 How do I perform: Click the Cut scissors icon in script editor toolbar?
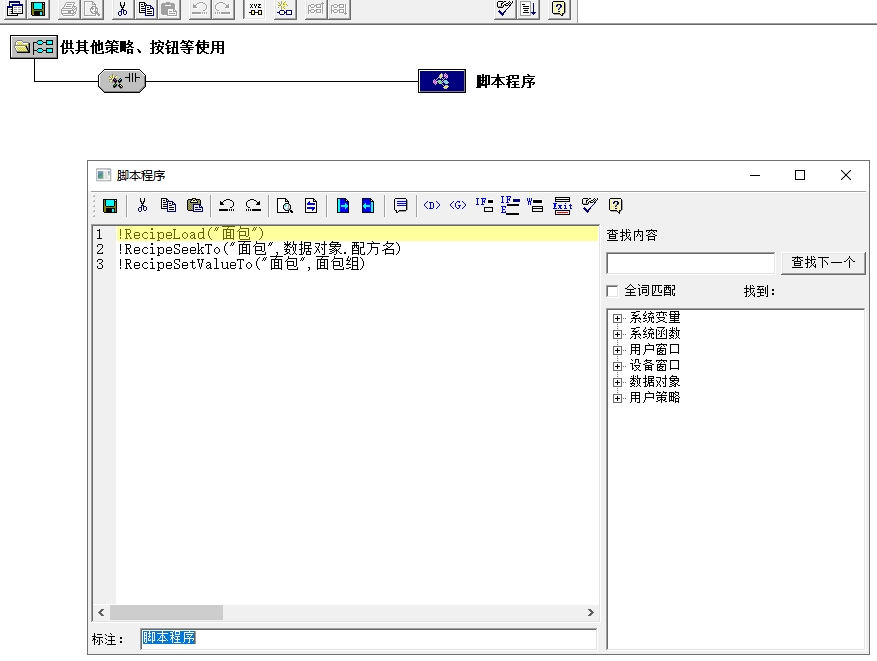[142, 205]
